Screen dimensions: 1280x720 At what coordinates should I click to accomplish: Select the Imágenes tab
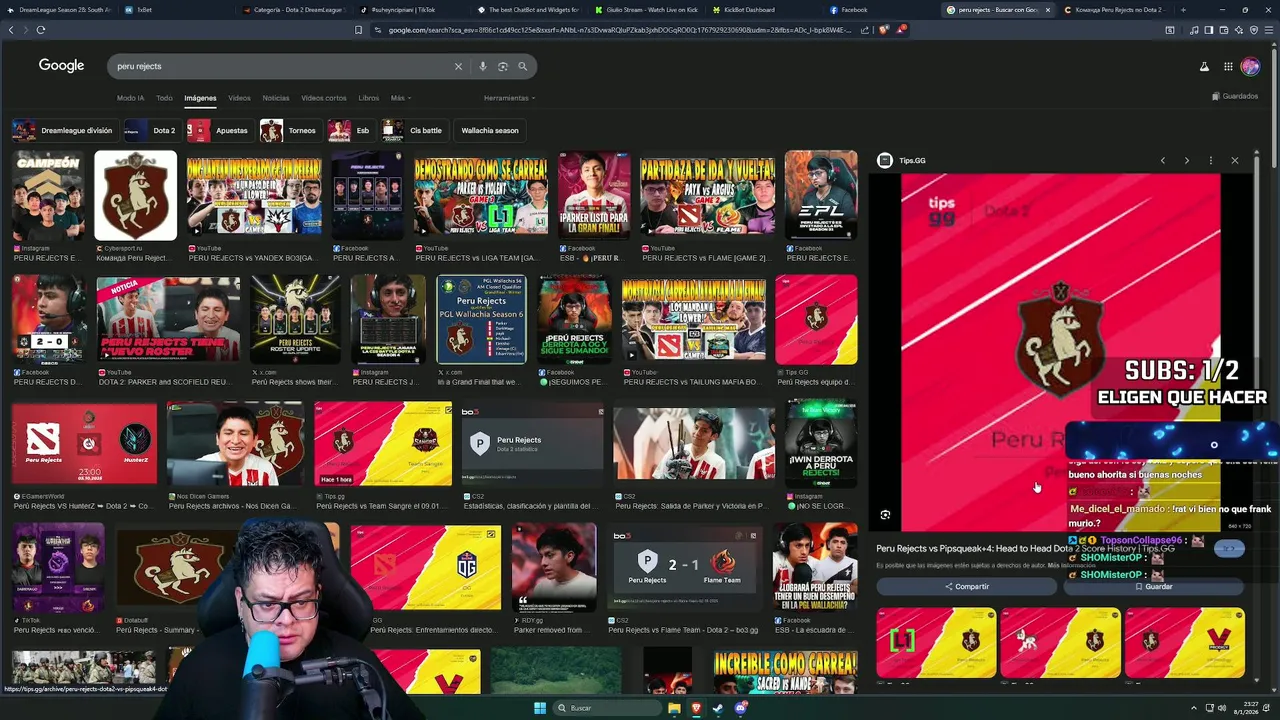coord(200,98)
